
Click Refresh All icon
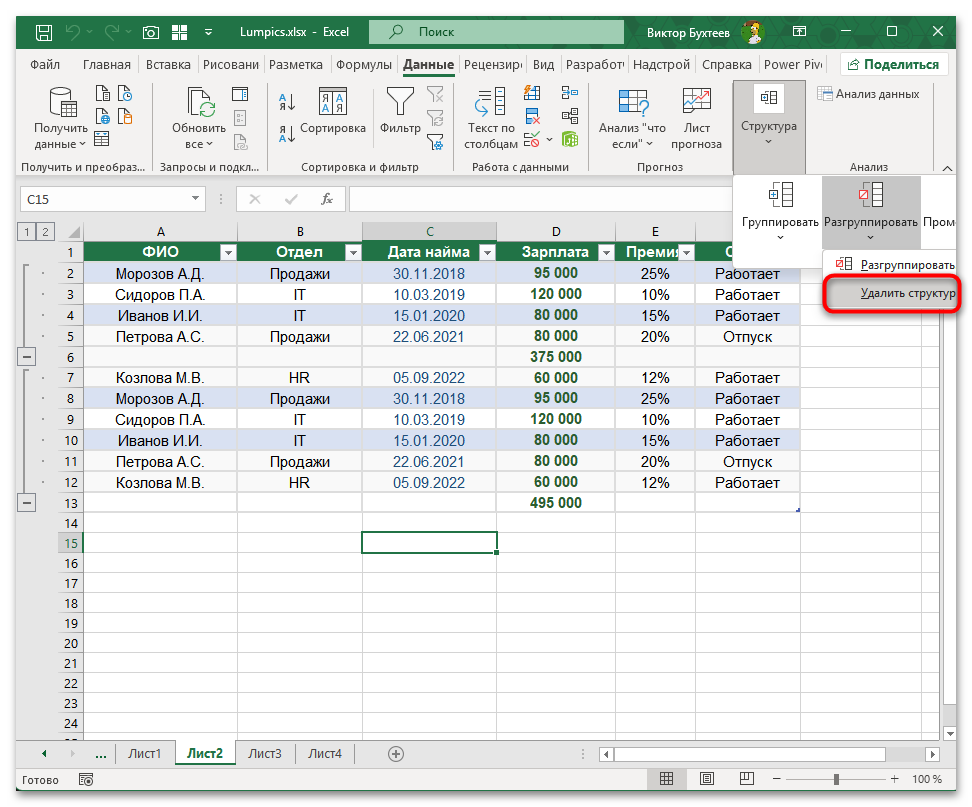click(x=200, y=102)
